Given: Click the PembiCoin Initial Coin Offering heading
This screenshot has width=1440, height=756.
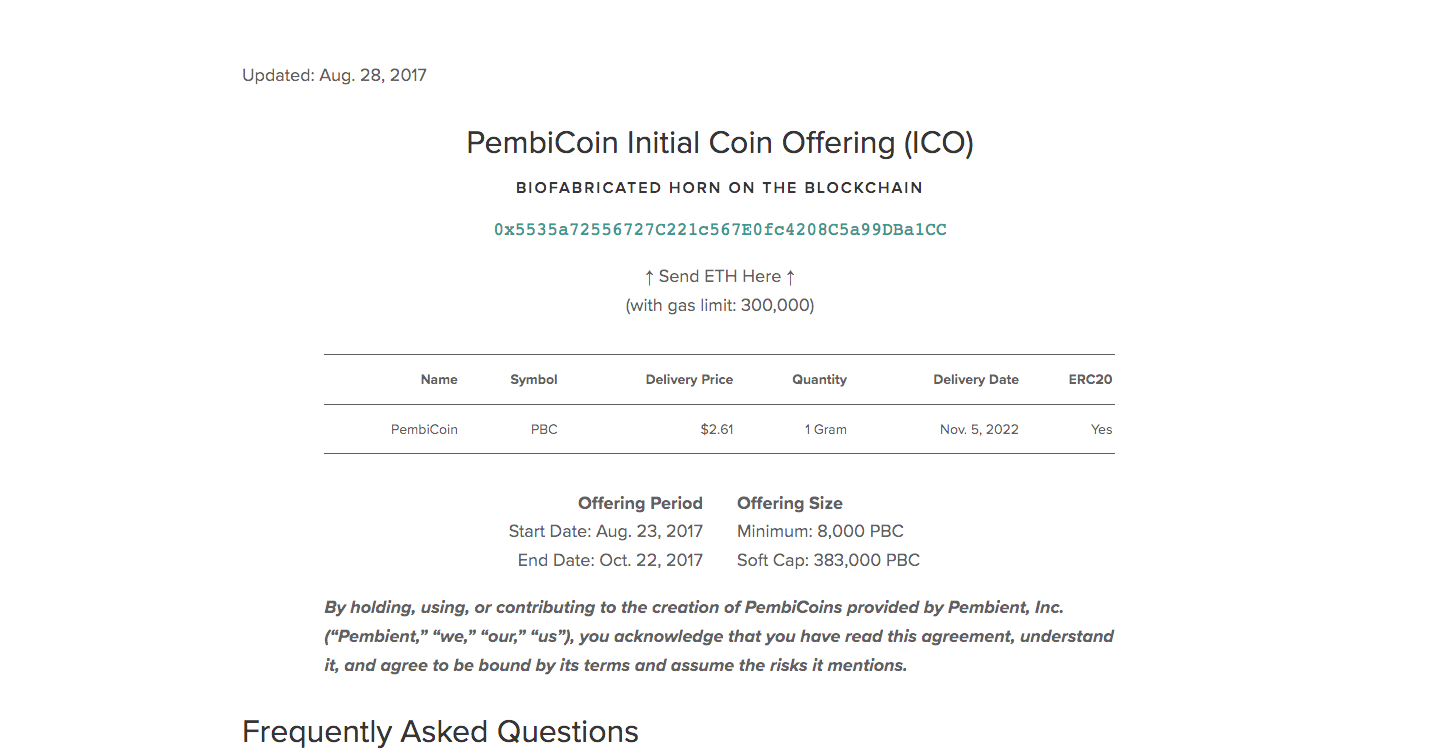Looking at the screenshot, I should pos(720,143).
